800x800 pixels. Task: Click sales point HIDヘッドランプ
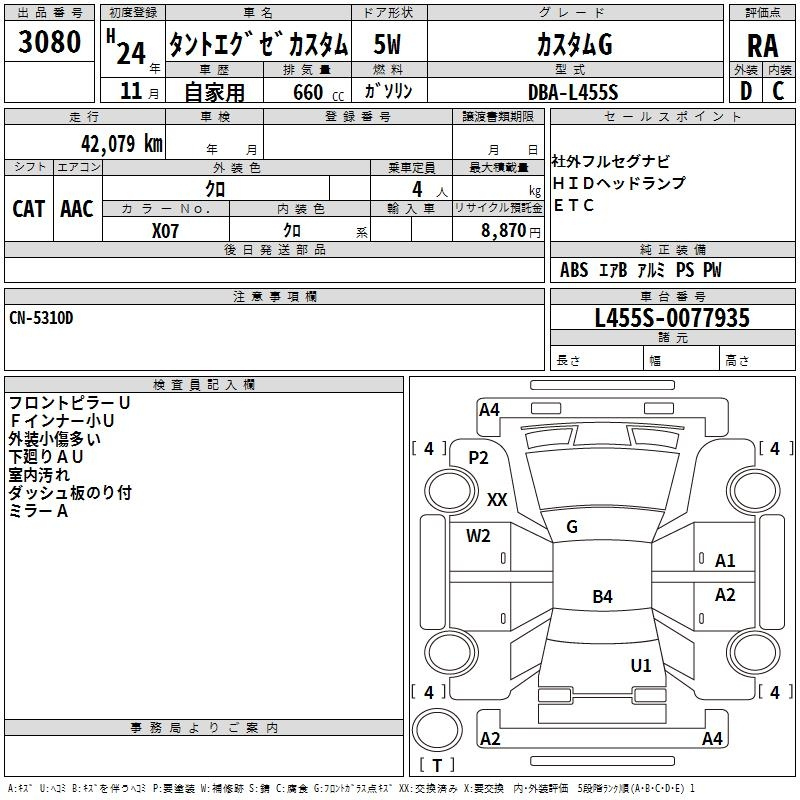click(x=619, y=183)
